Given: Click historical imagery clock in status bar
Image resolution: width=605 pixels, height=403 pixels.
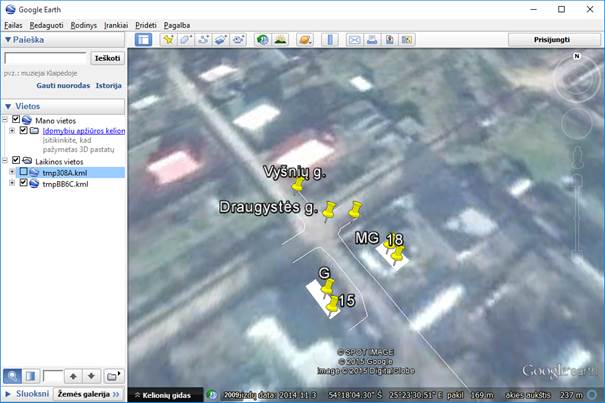Looking at the screenshot, I should click(x=211, y=395).
